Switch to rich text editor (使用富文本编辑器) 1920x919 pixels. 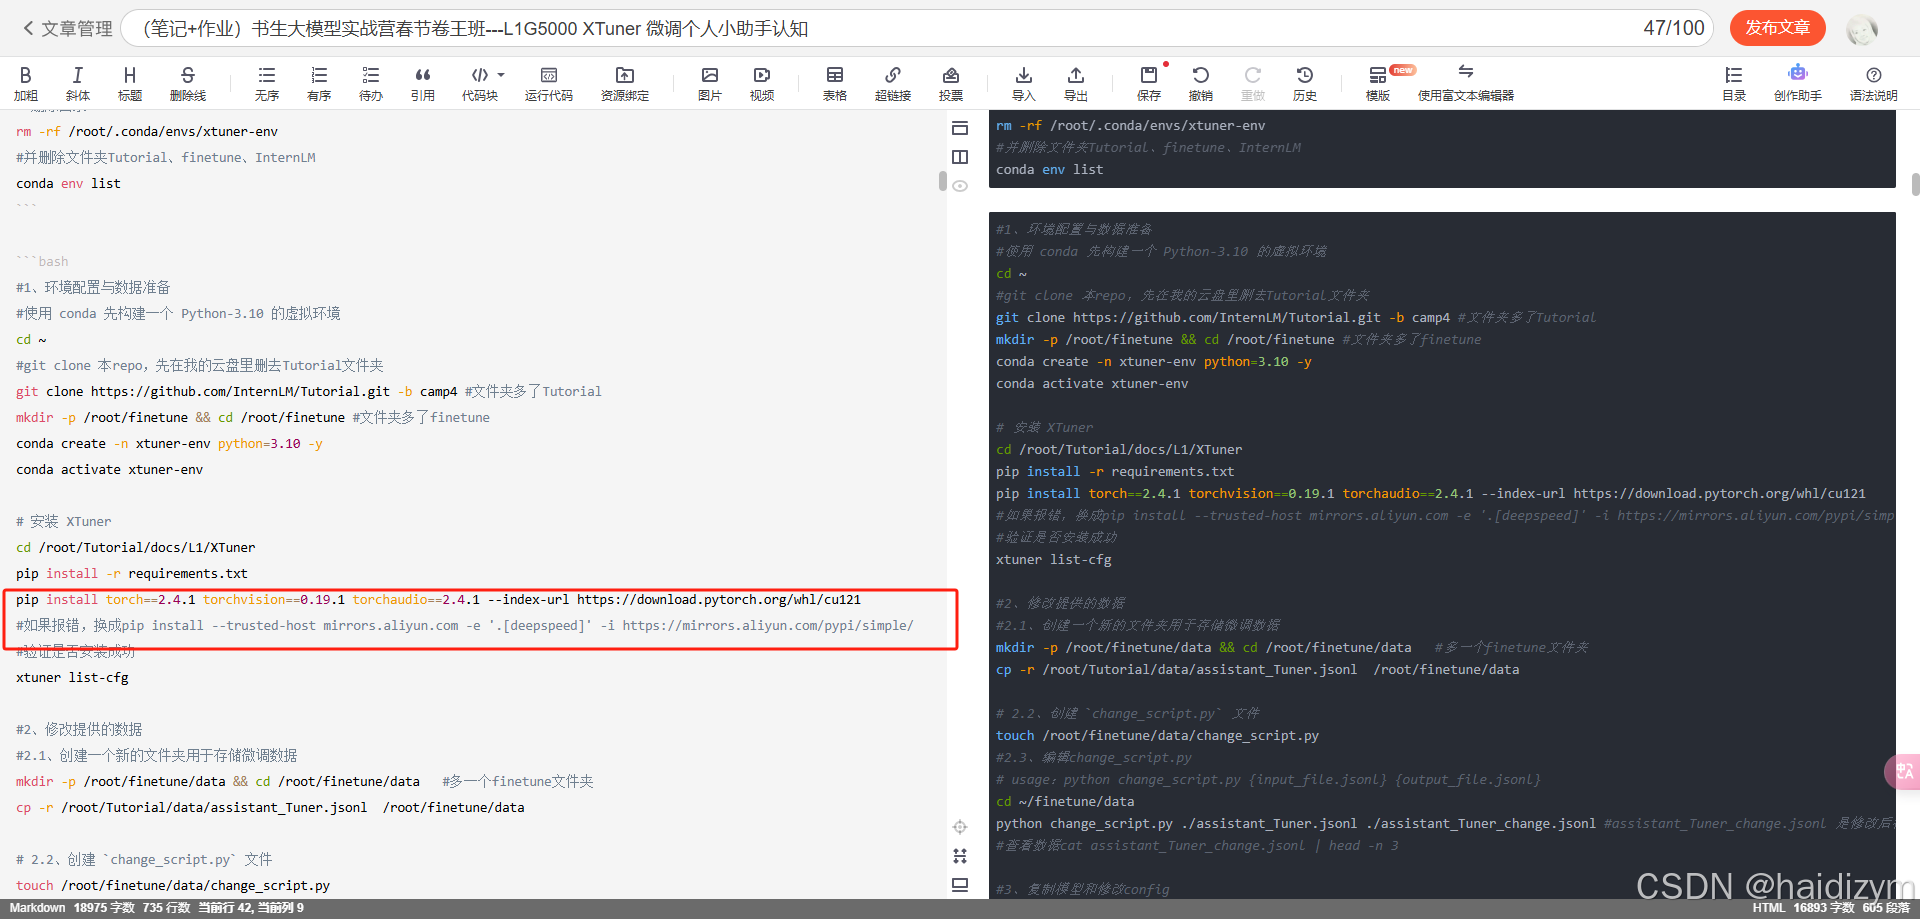tap(1466, 83)
